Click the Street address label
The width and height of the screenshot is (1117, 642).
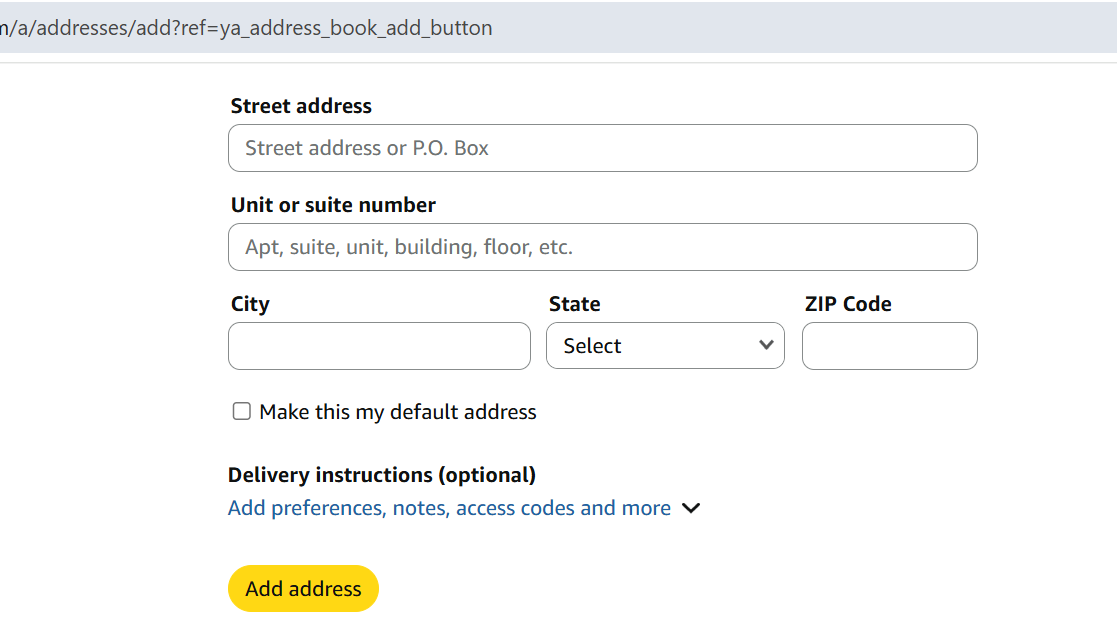click(301, 106)
